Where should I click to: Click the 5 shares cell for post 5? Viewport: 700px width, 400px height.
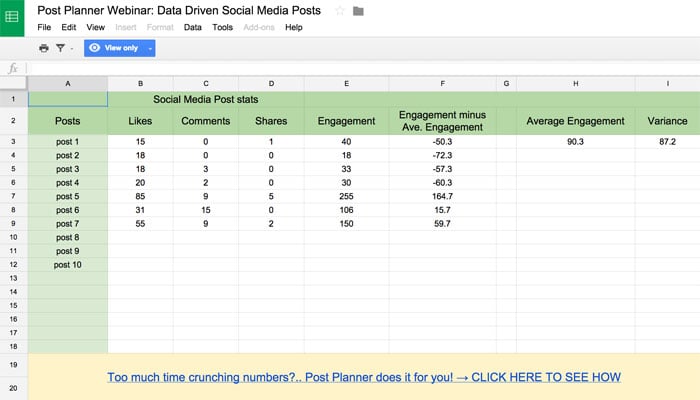click(x=271, y=196)
